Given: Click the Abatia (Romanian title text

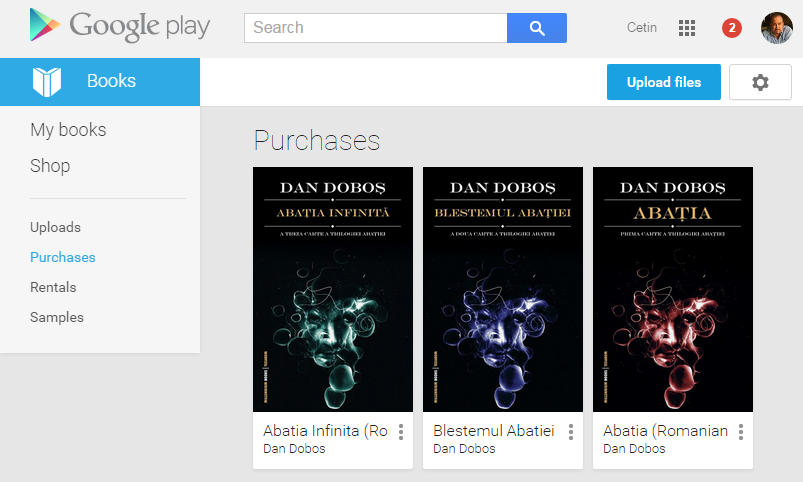Looking at the screenshot, I should 665,431.
